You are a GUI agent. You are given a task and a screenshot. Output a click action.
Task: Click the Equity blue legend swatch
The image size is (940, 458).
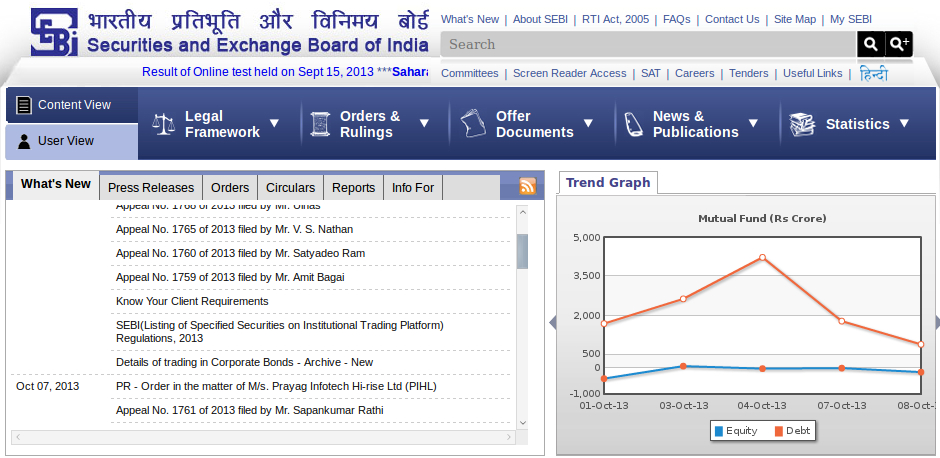[719, 430]
